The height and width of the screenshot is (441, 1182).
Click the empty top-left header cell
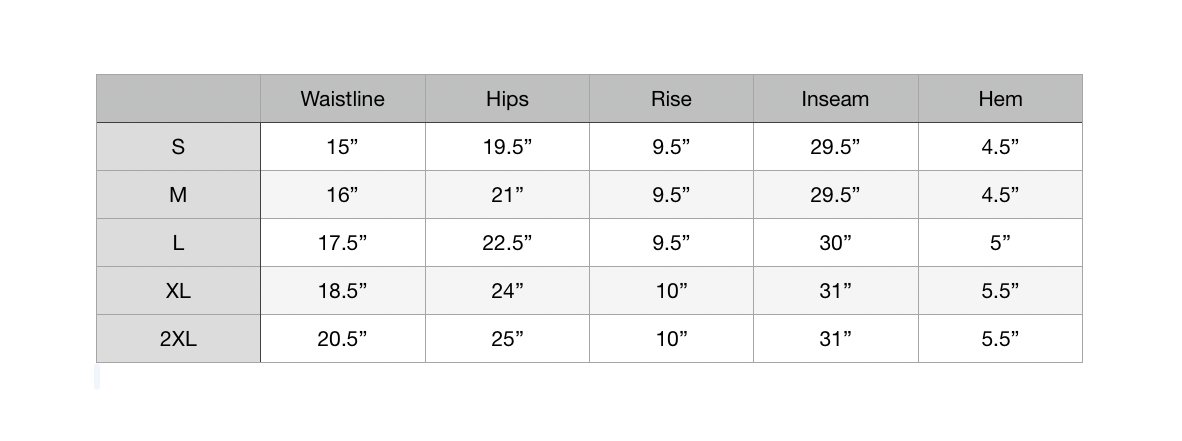point(178,99)
